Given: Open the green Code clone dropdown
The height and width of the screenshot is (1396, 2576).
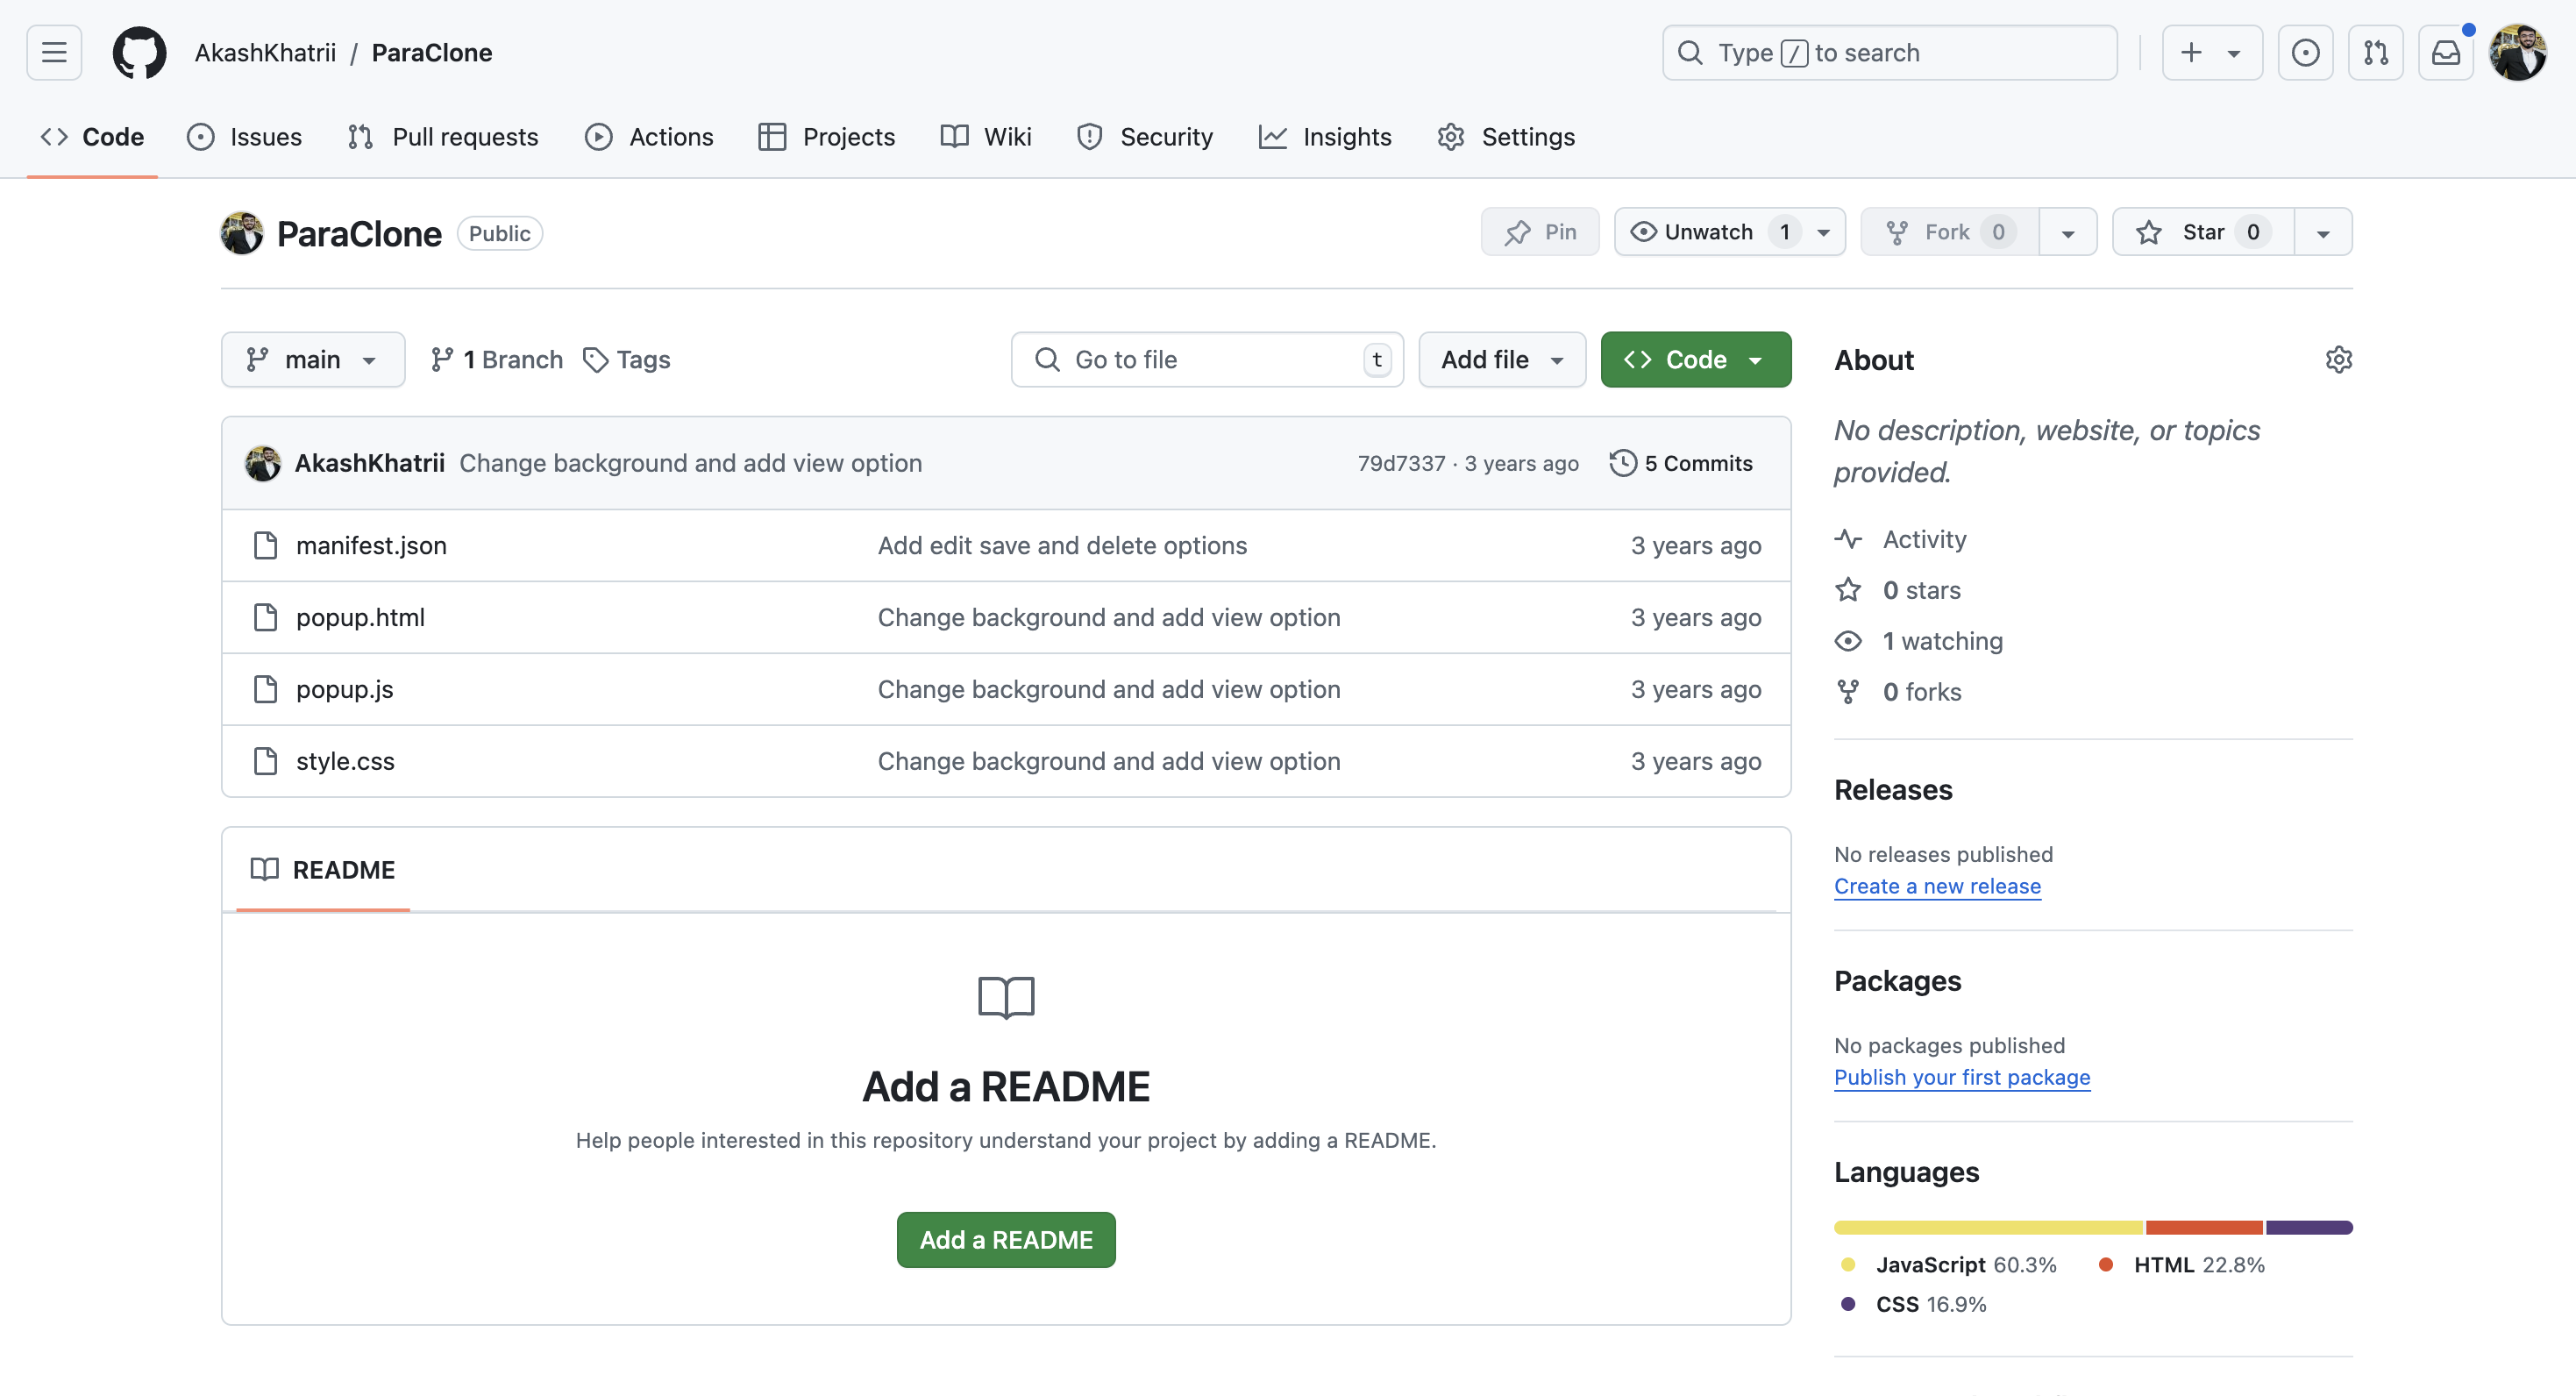Looking at the screenshot, I should coord(1696,359).
